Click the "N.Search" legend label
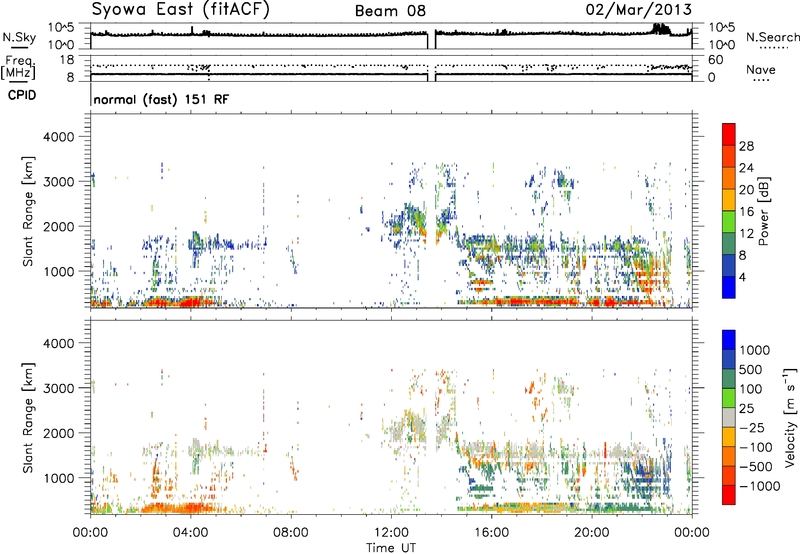Viewport: 800px width, 554px height. point(773,37)
